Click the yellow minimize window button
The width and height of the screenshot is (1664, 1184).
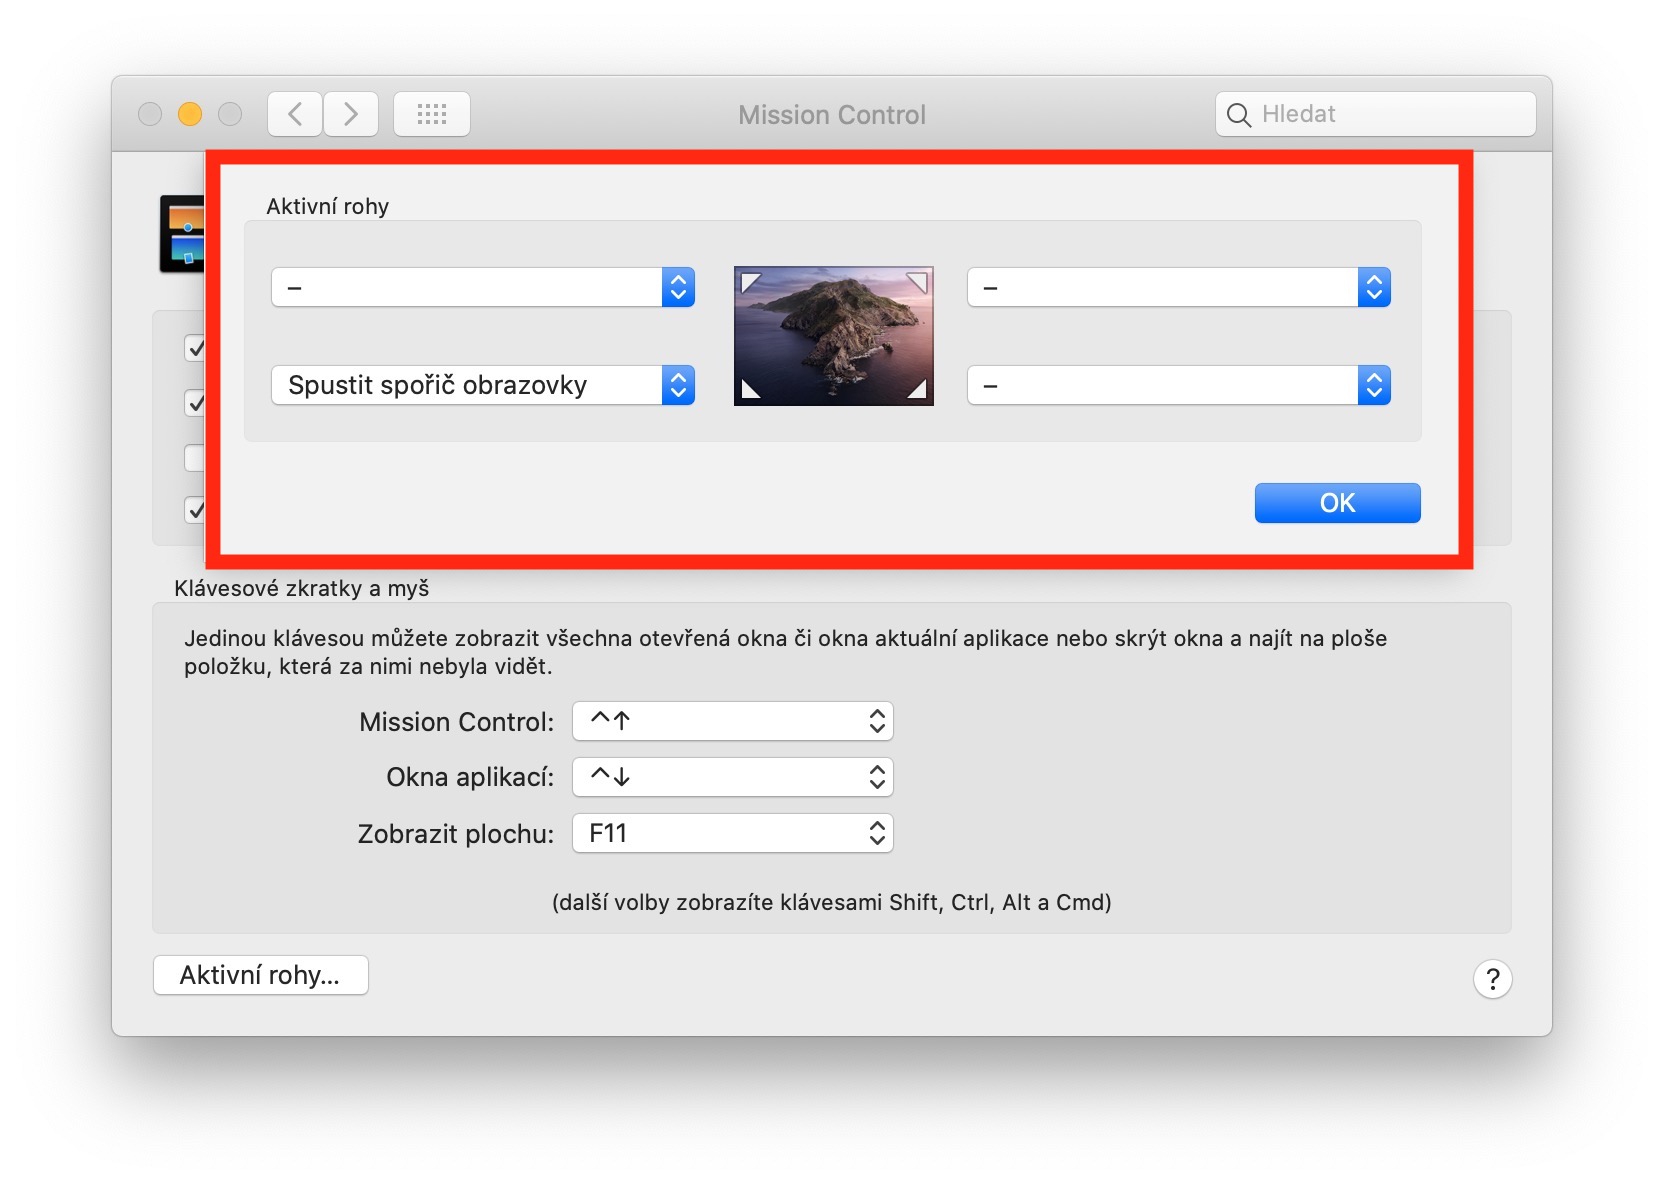pos(190,114)
